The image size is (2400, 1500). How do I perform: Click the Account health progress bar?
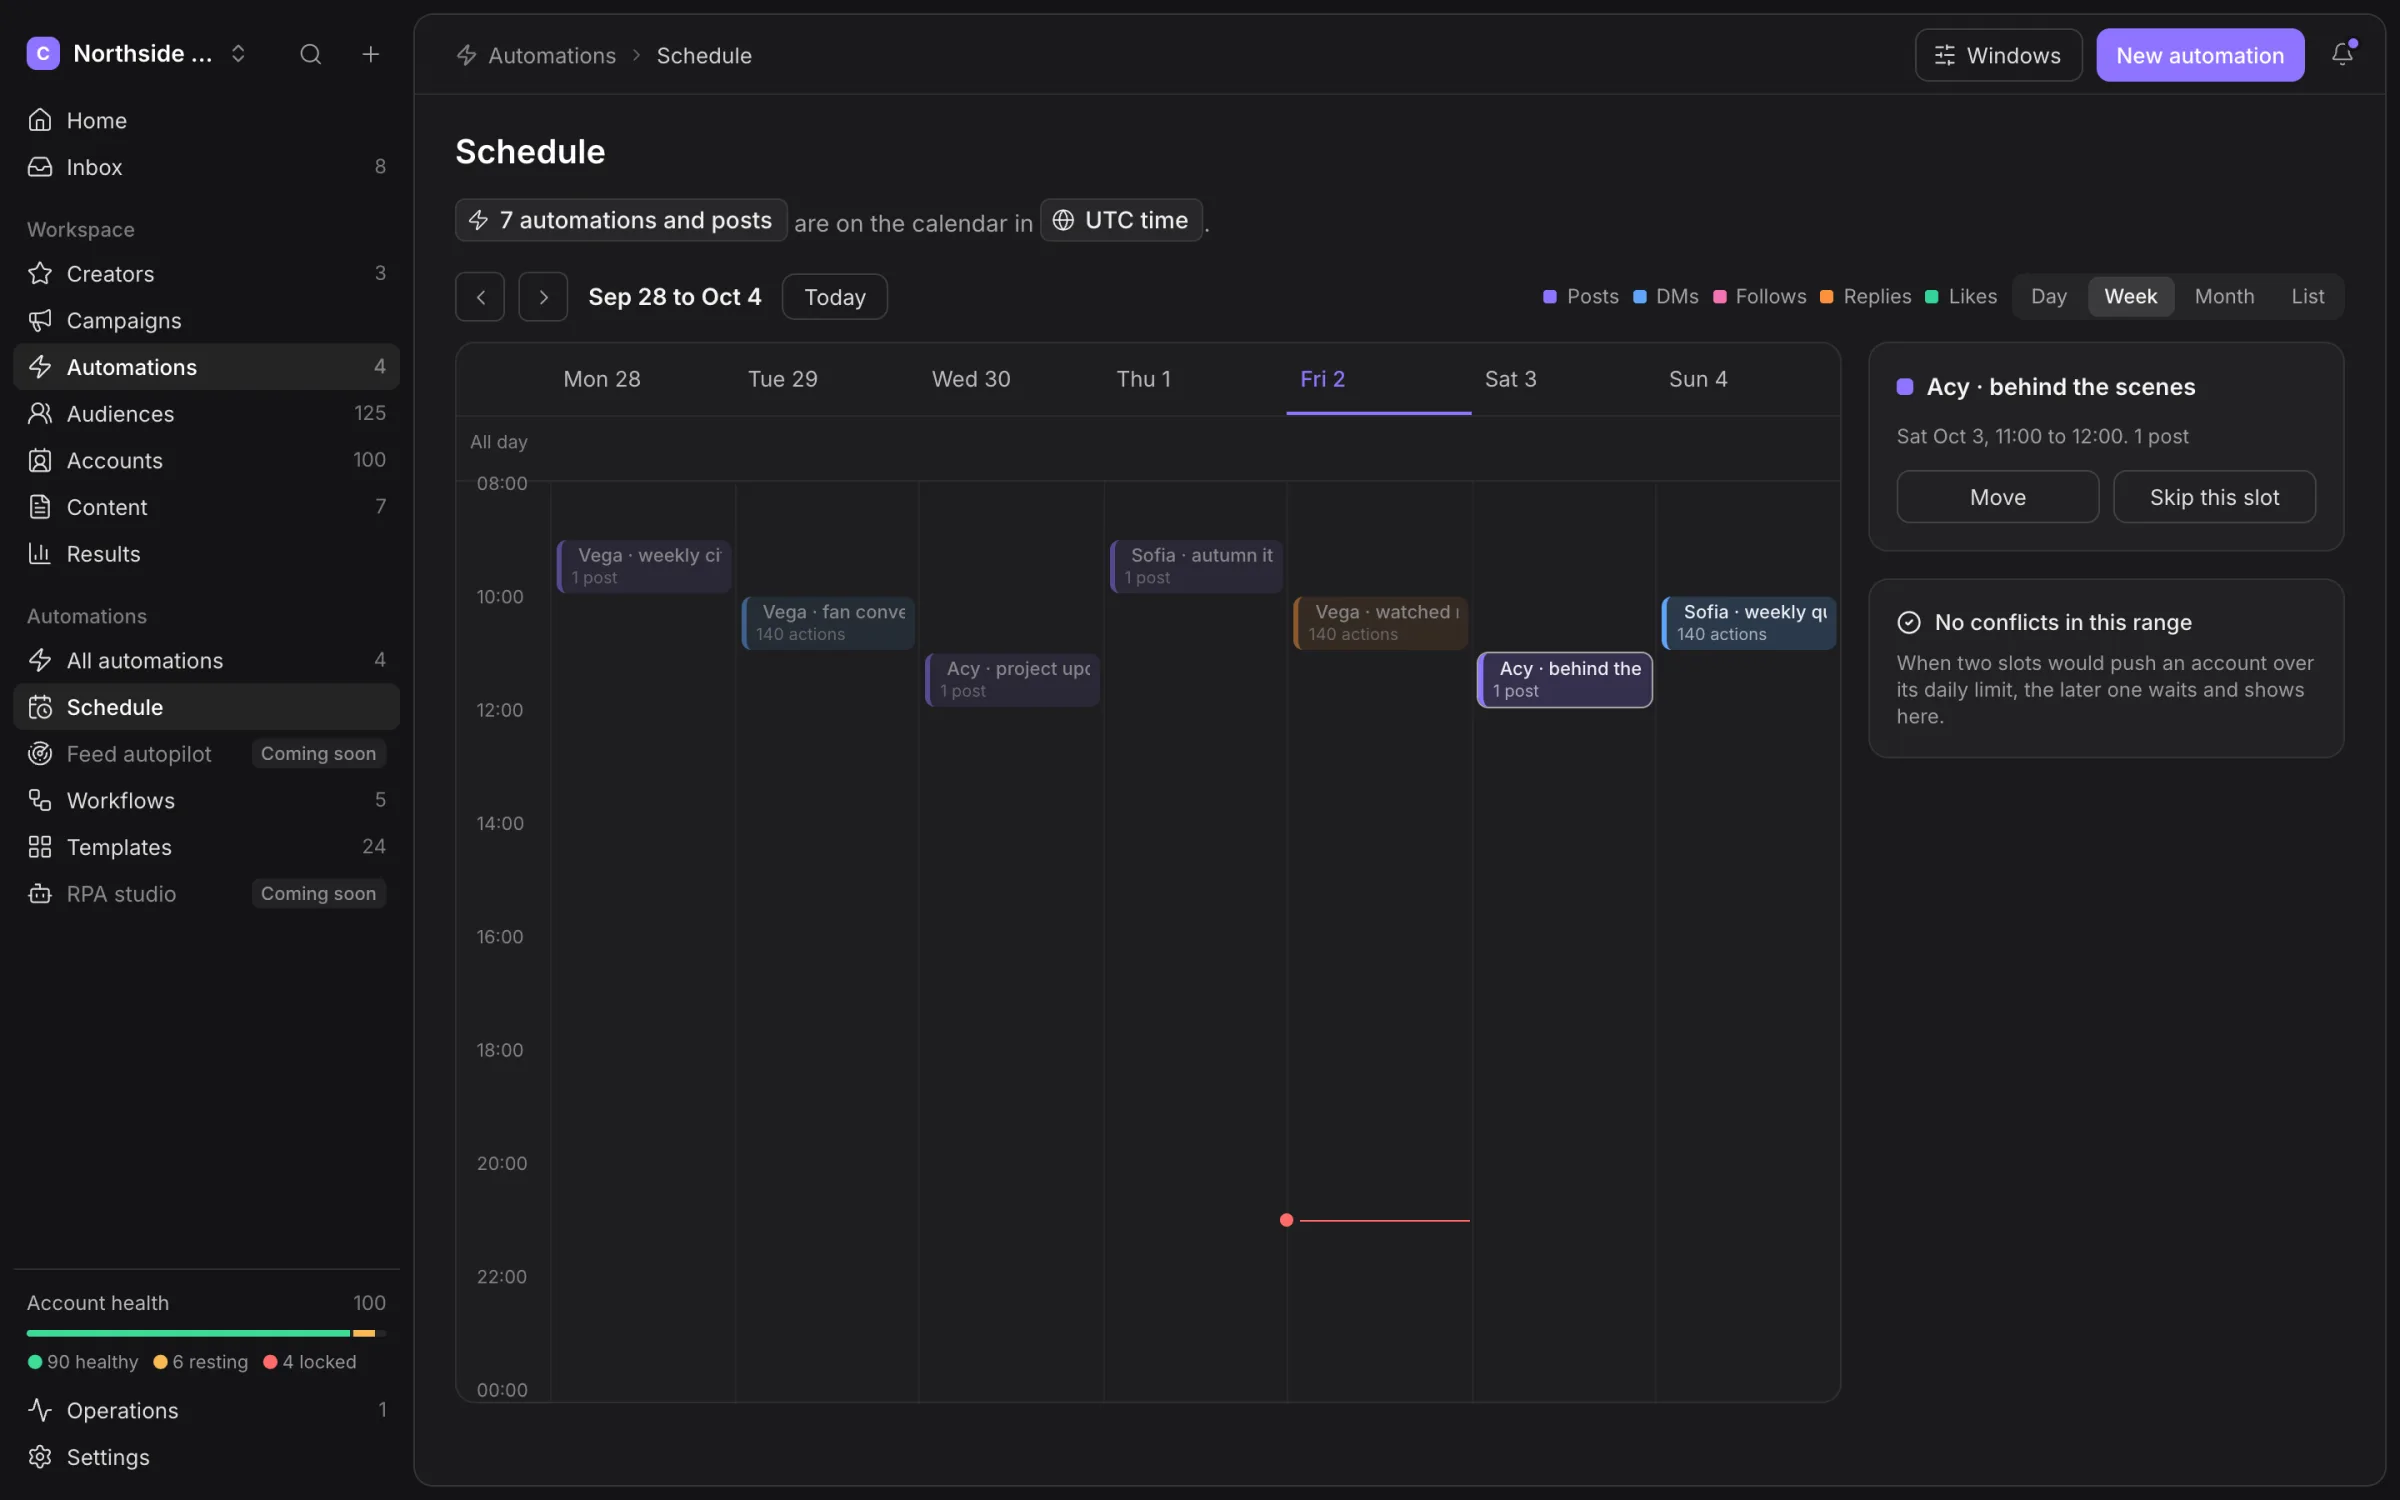click(206, 1333)
